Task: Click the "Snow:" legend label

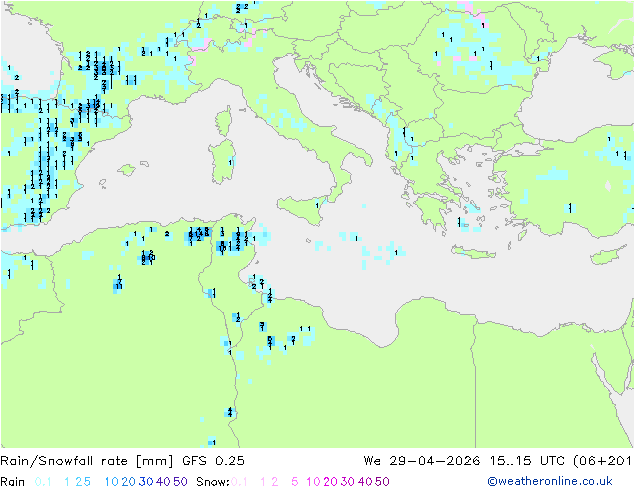Action: coord(213,482)
